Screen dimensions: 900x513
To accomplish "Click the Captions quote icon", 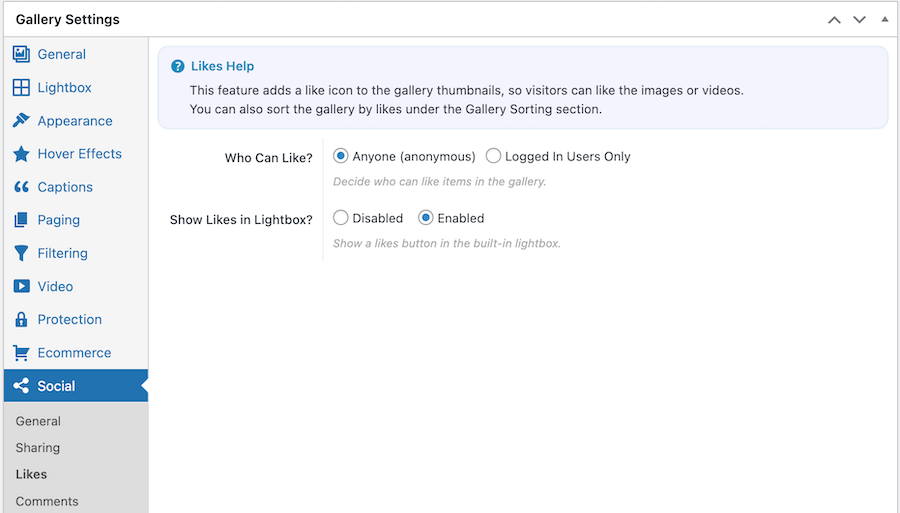I will point(21,187).
